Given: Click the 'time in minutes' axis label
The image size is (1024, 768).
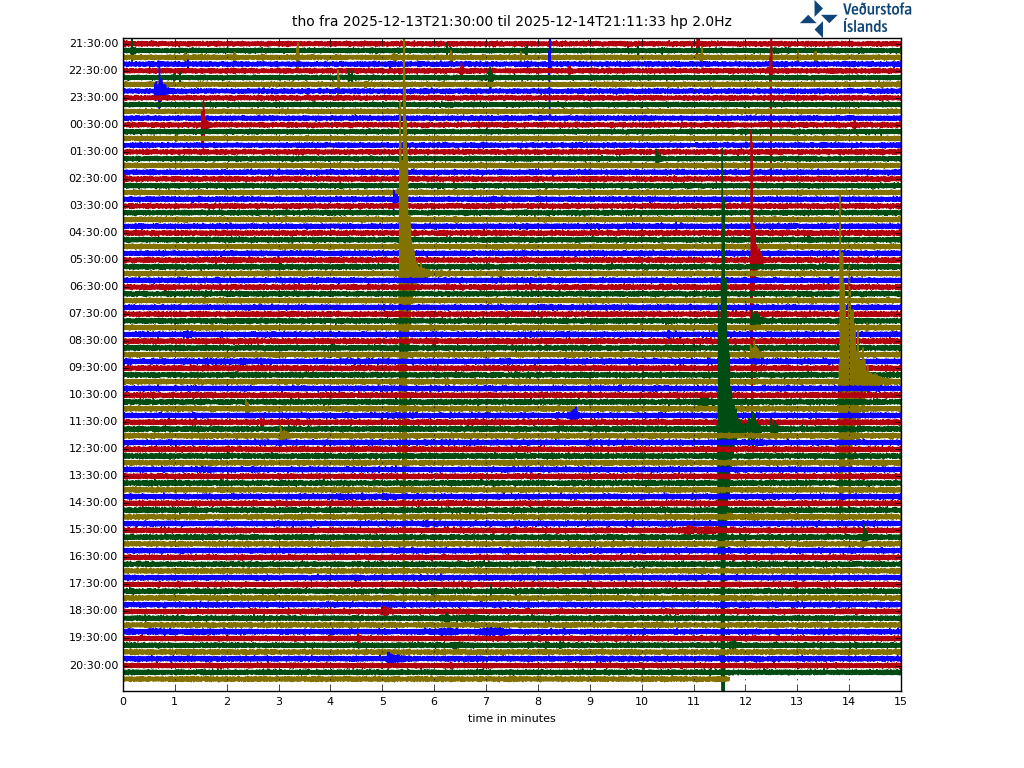Looking at the screenshot, I should [x=511, y=718].
